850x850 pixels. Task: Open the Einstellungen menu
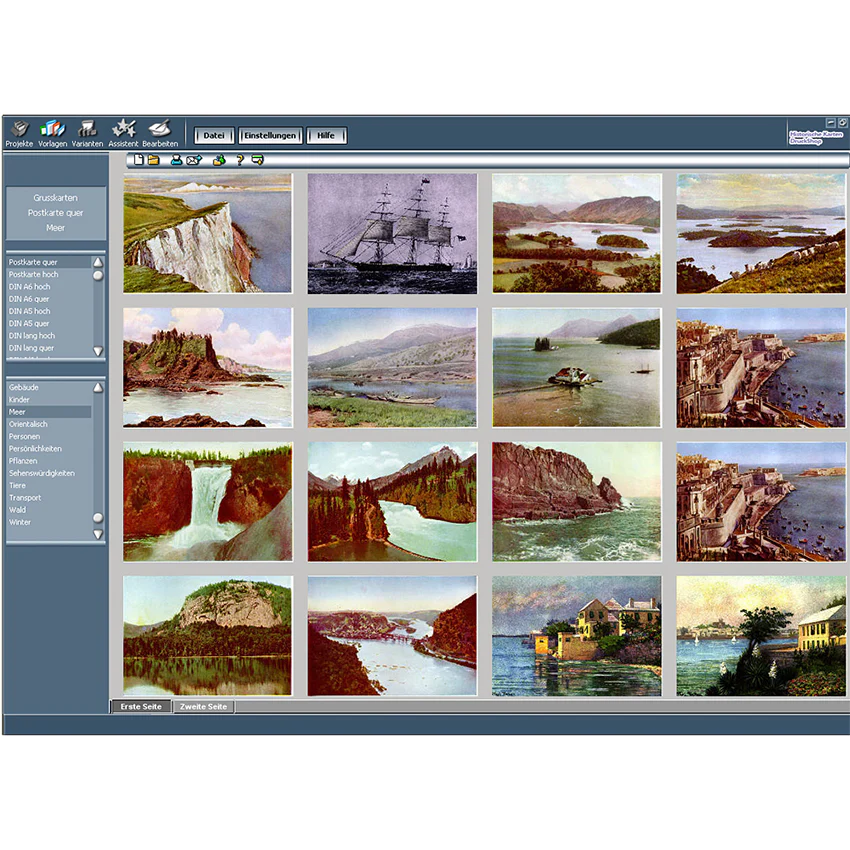(x=270, y=136)
